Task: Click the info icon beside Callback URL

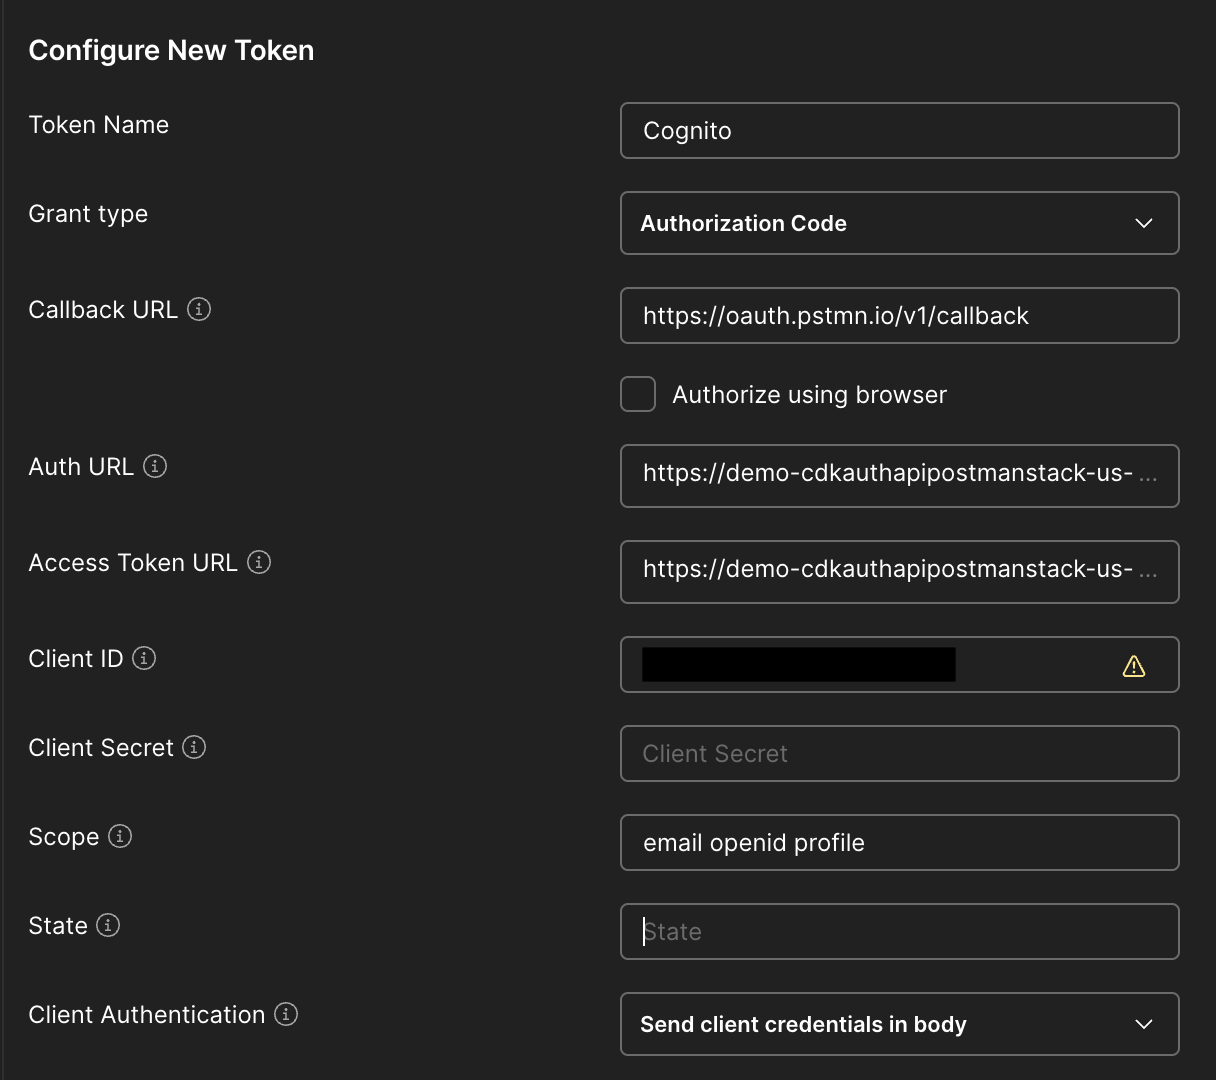Action: 200,309
